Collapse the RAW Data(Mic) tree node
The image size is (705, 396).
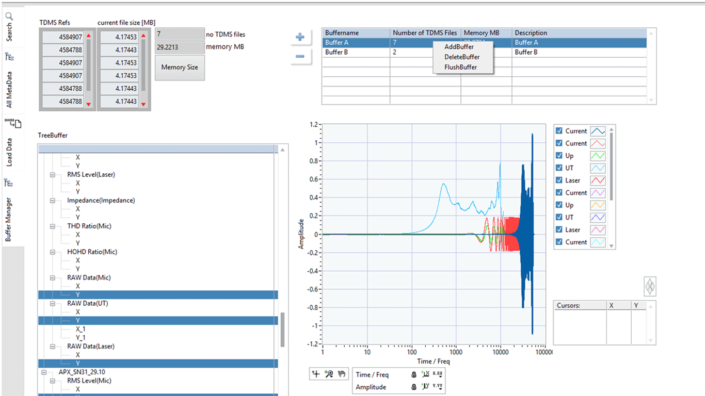pyautogui.click(x=53, y=278)
